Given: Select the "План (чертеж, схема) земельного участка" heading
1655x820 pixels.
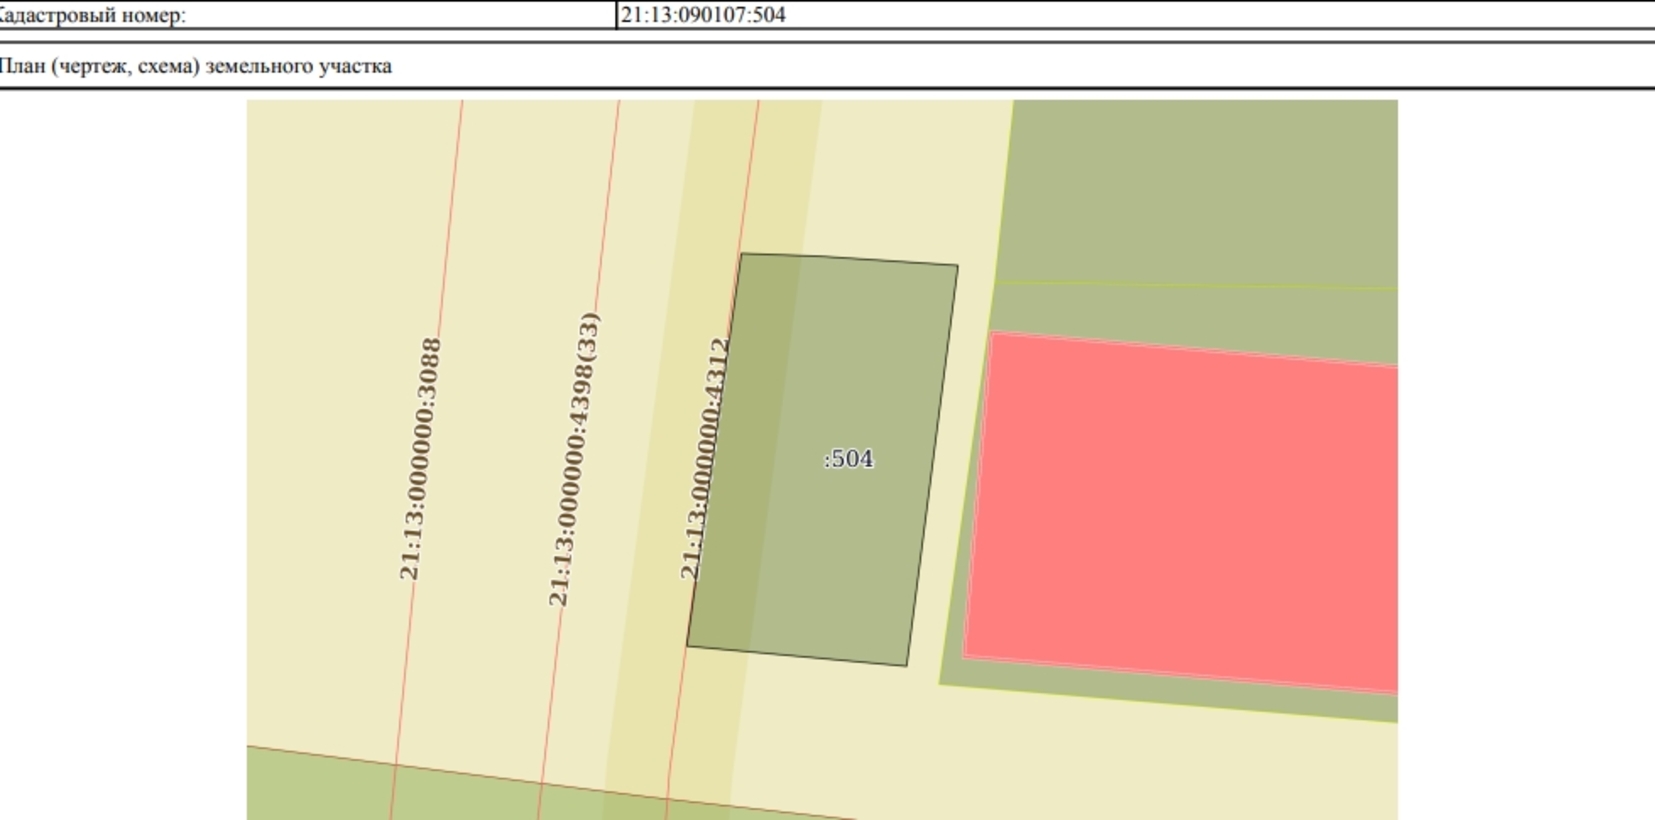Looking at the screenshot, I should coord(196,66).
